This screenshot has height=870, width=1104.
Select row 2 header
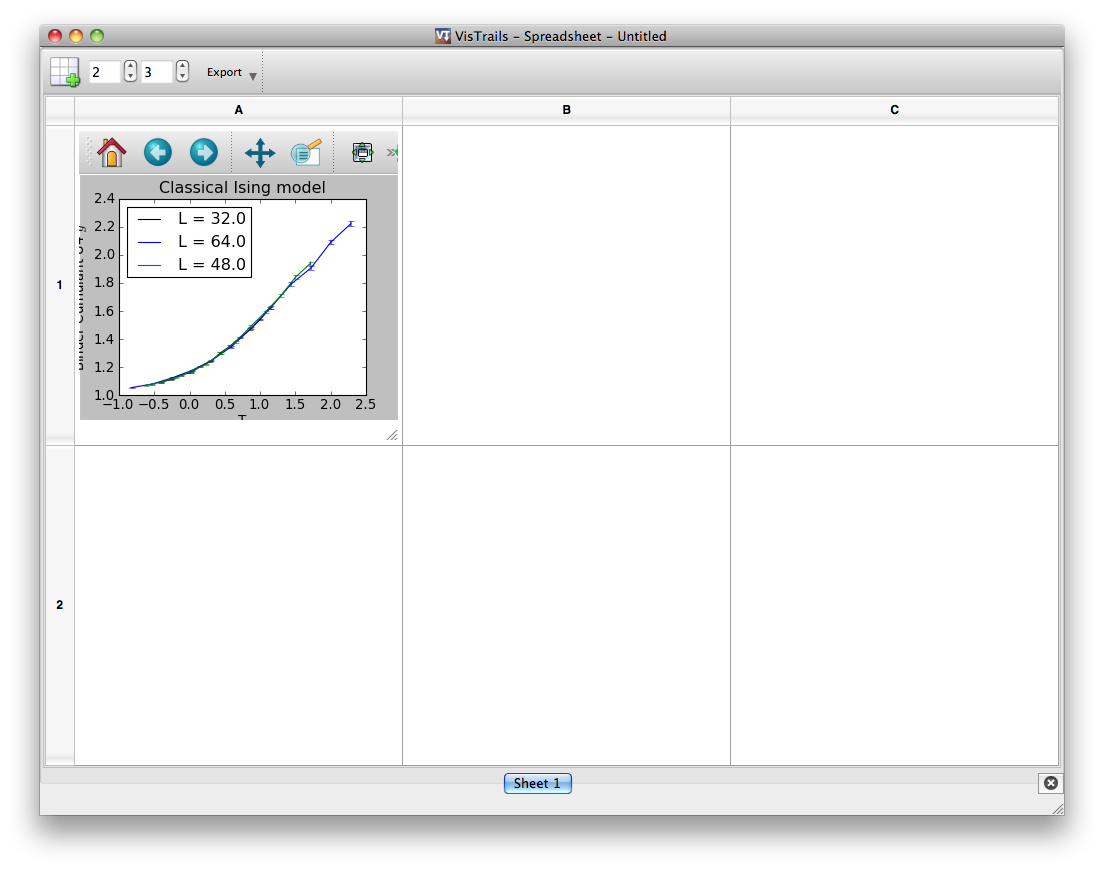tap(59, 605)
